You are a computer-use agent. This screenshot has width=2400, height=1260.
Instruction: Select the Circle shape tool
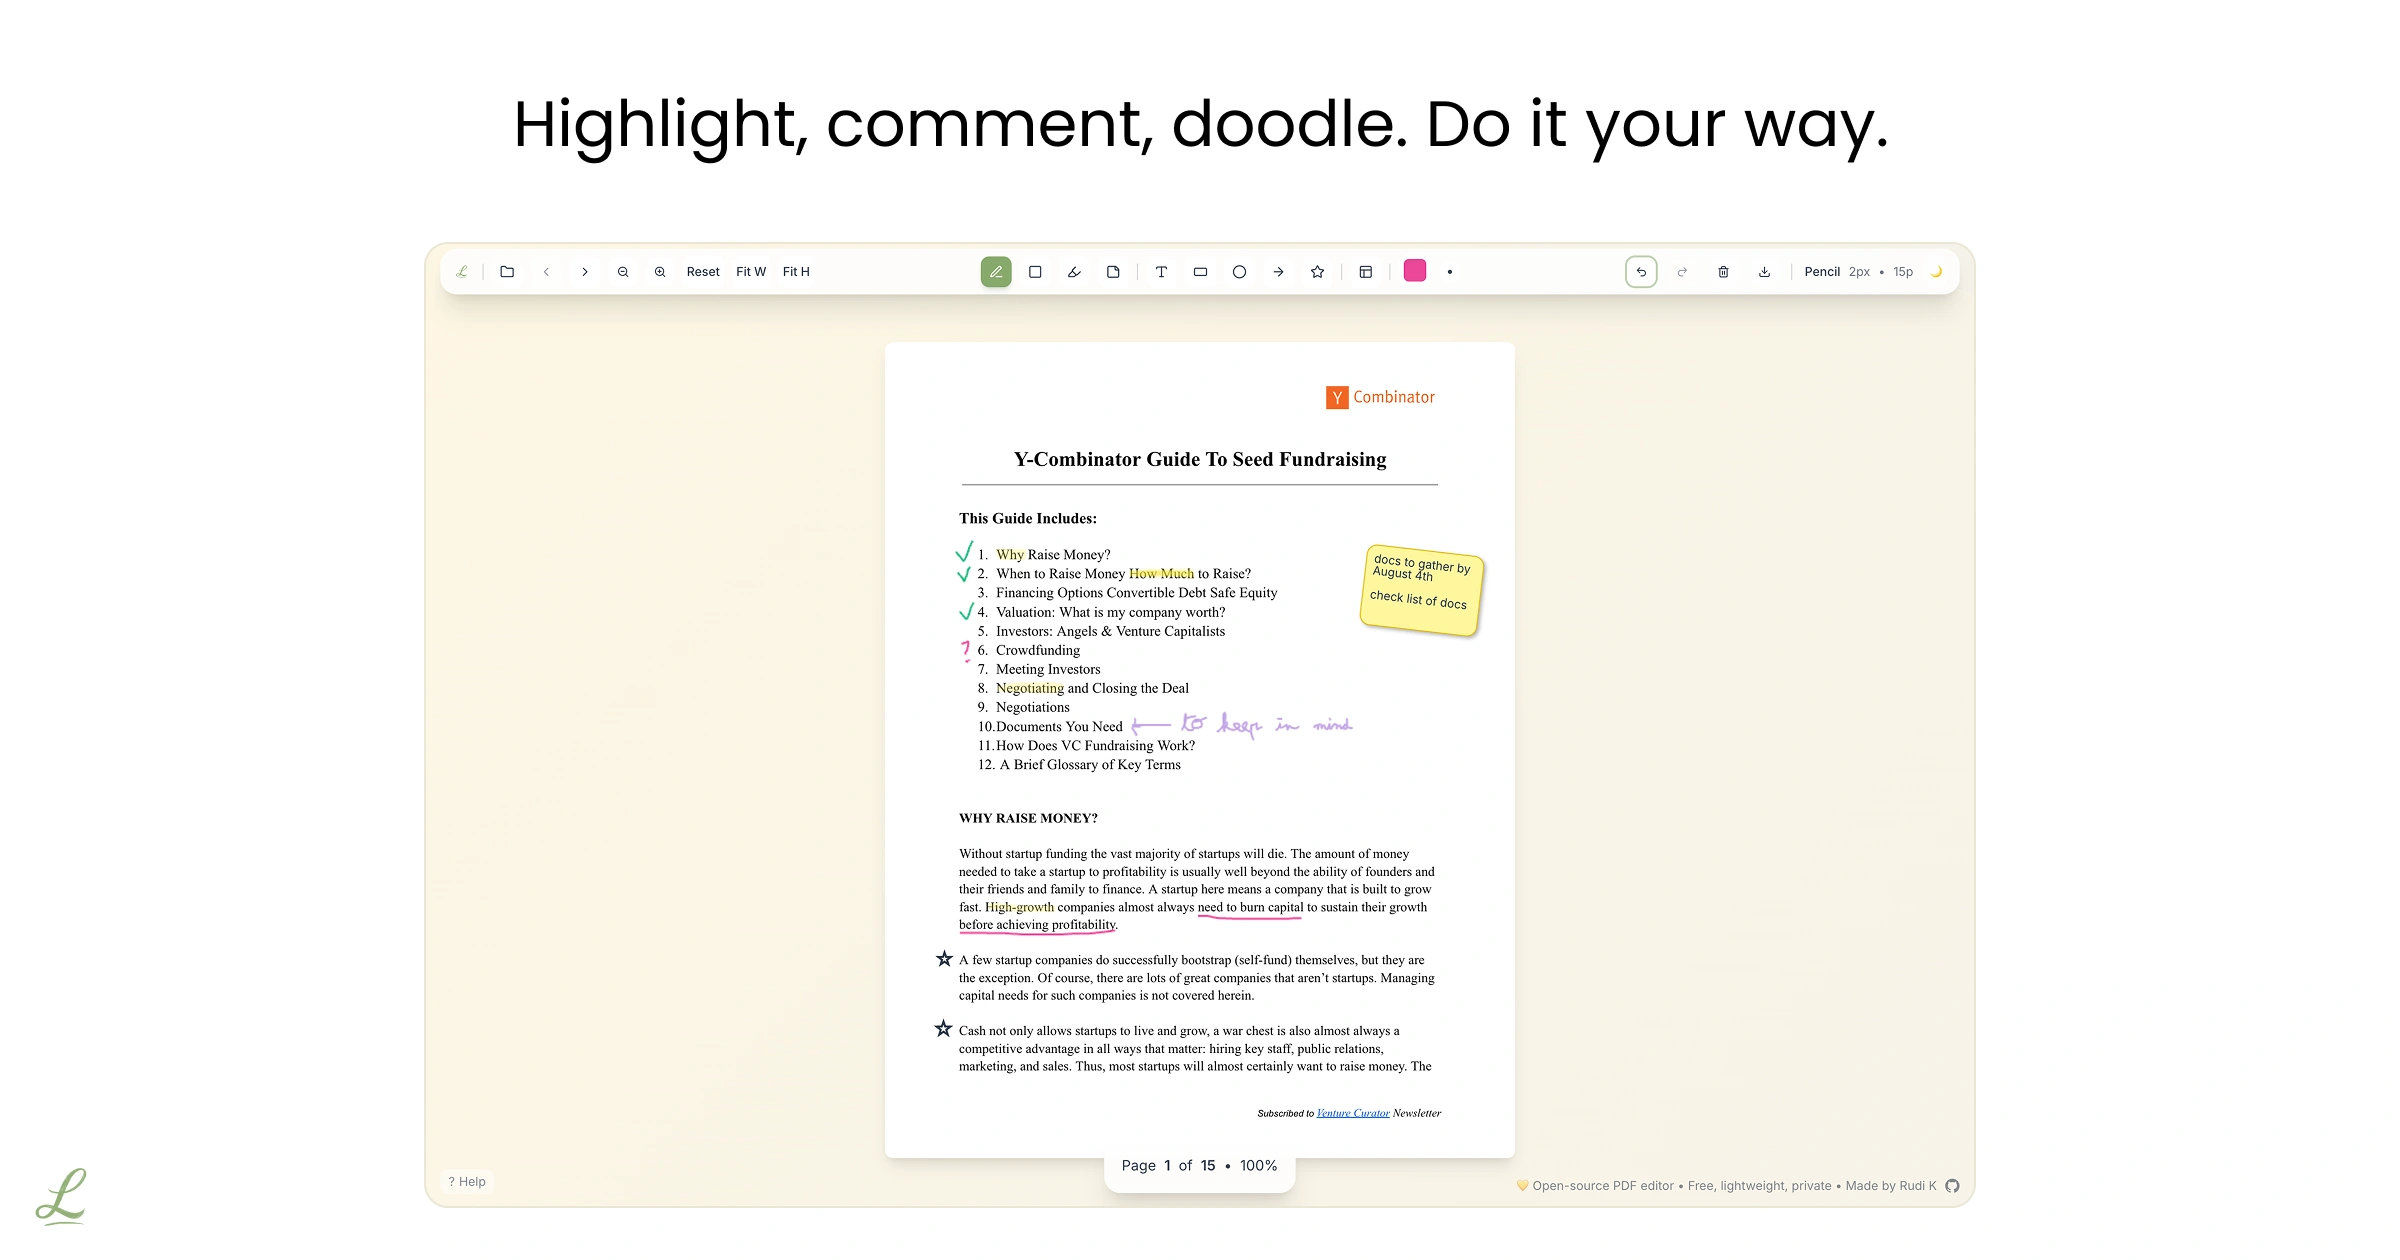coord(1239,272)
